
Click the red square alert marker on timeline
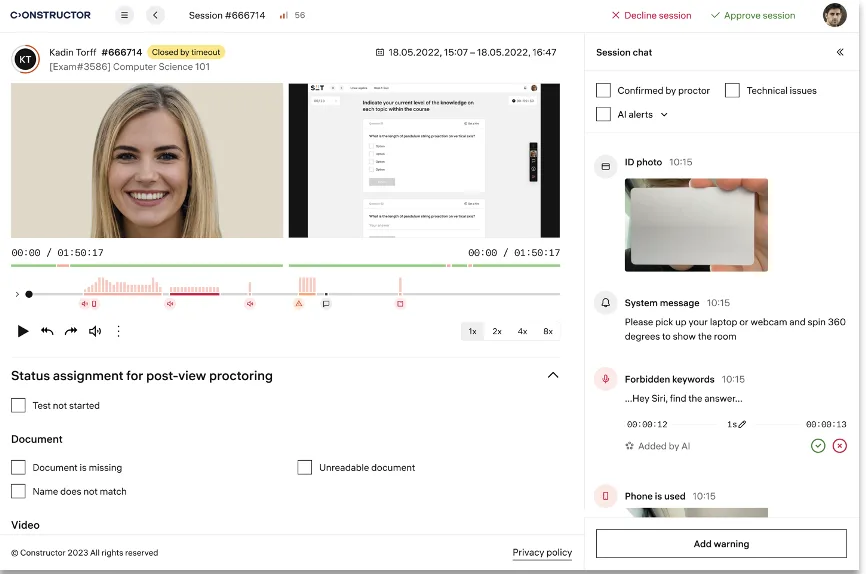tap(400, 304)
